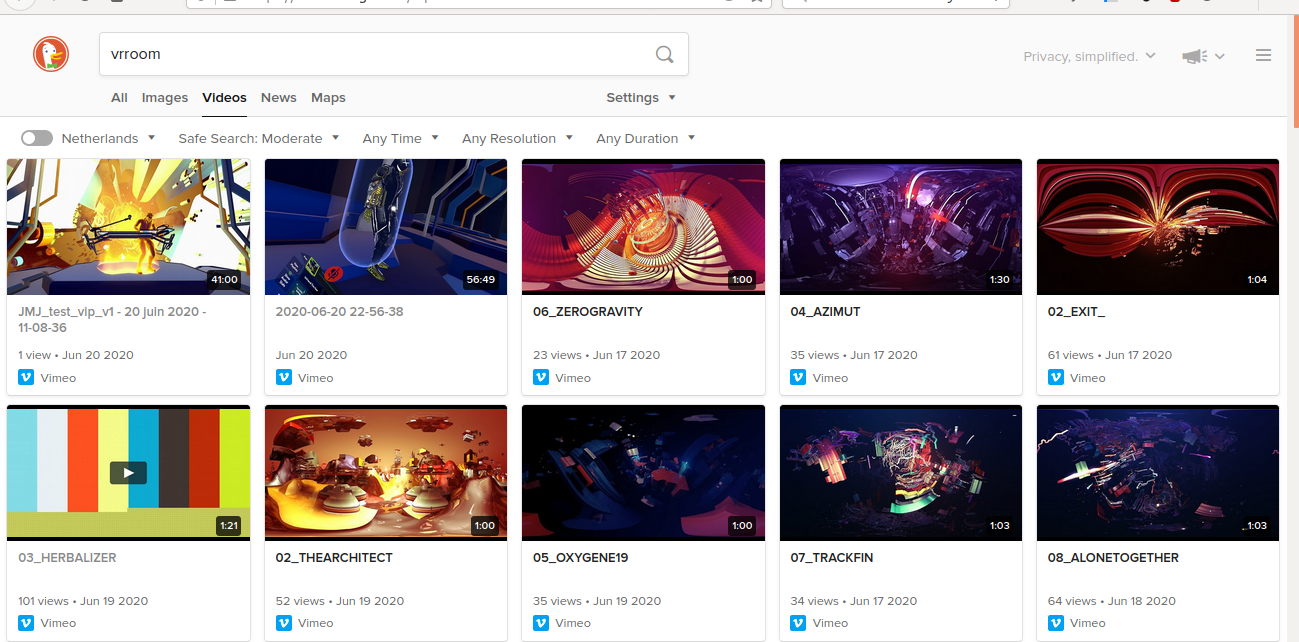Click the 06_ZEROGRAVITY video thumbnail
Viewport: 1299px width, 642px height.
point(643,227)
